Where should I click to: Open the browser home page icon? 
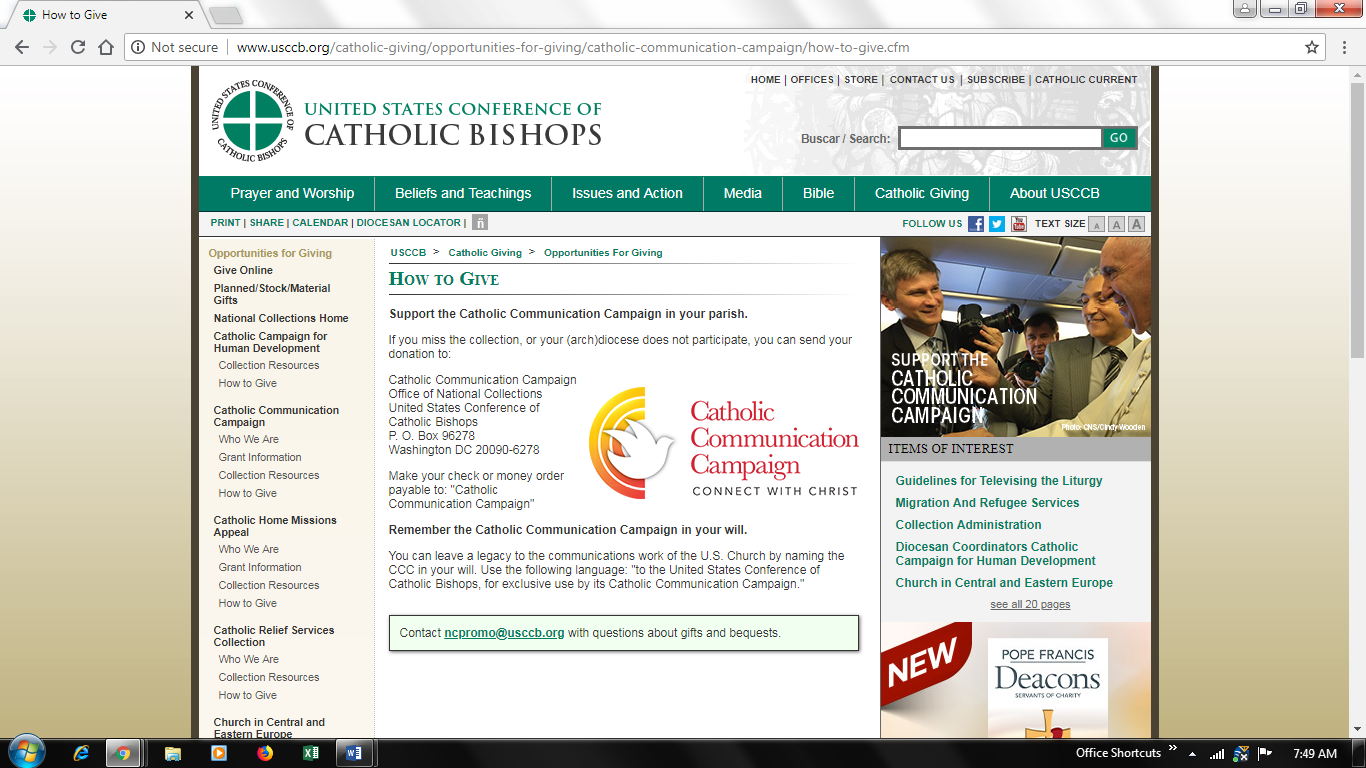tap(106, 47)
